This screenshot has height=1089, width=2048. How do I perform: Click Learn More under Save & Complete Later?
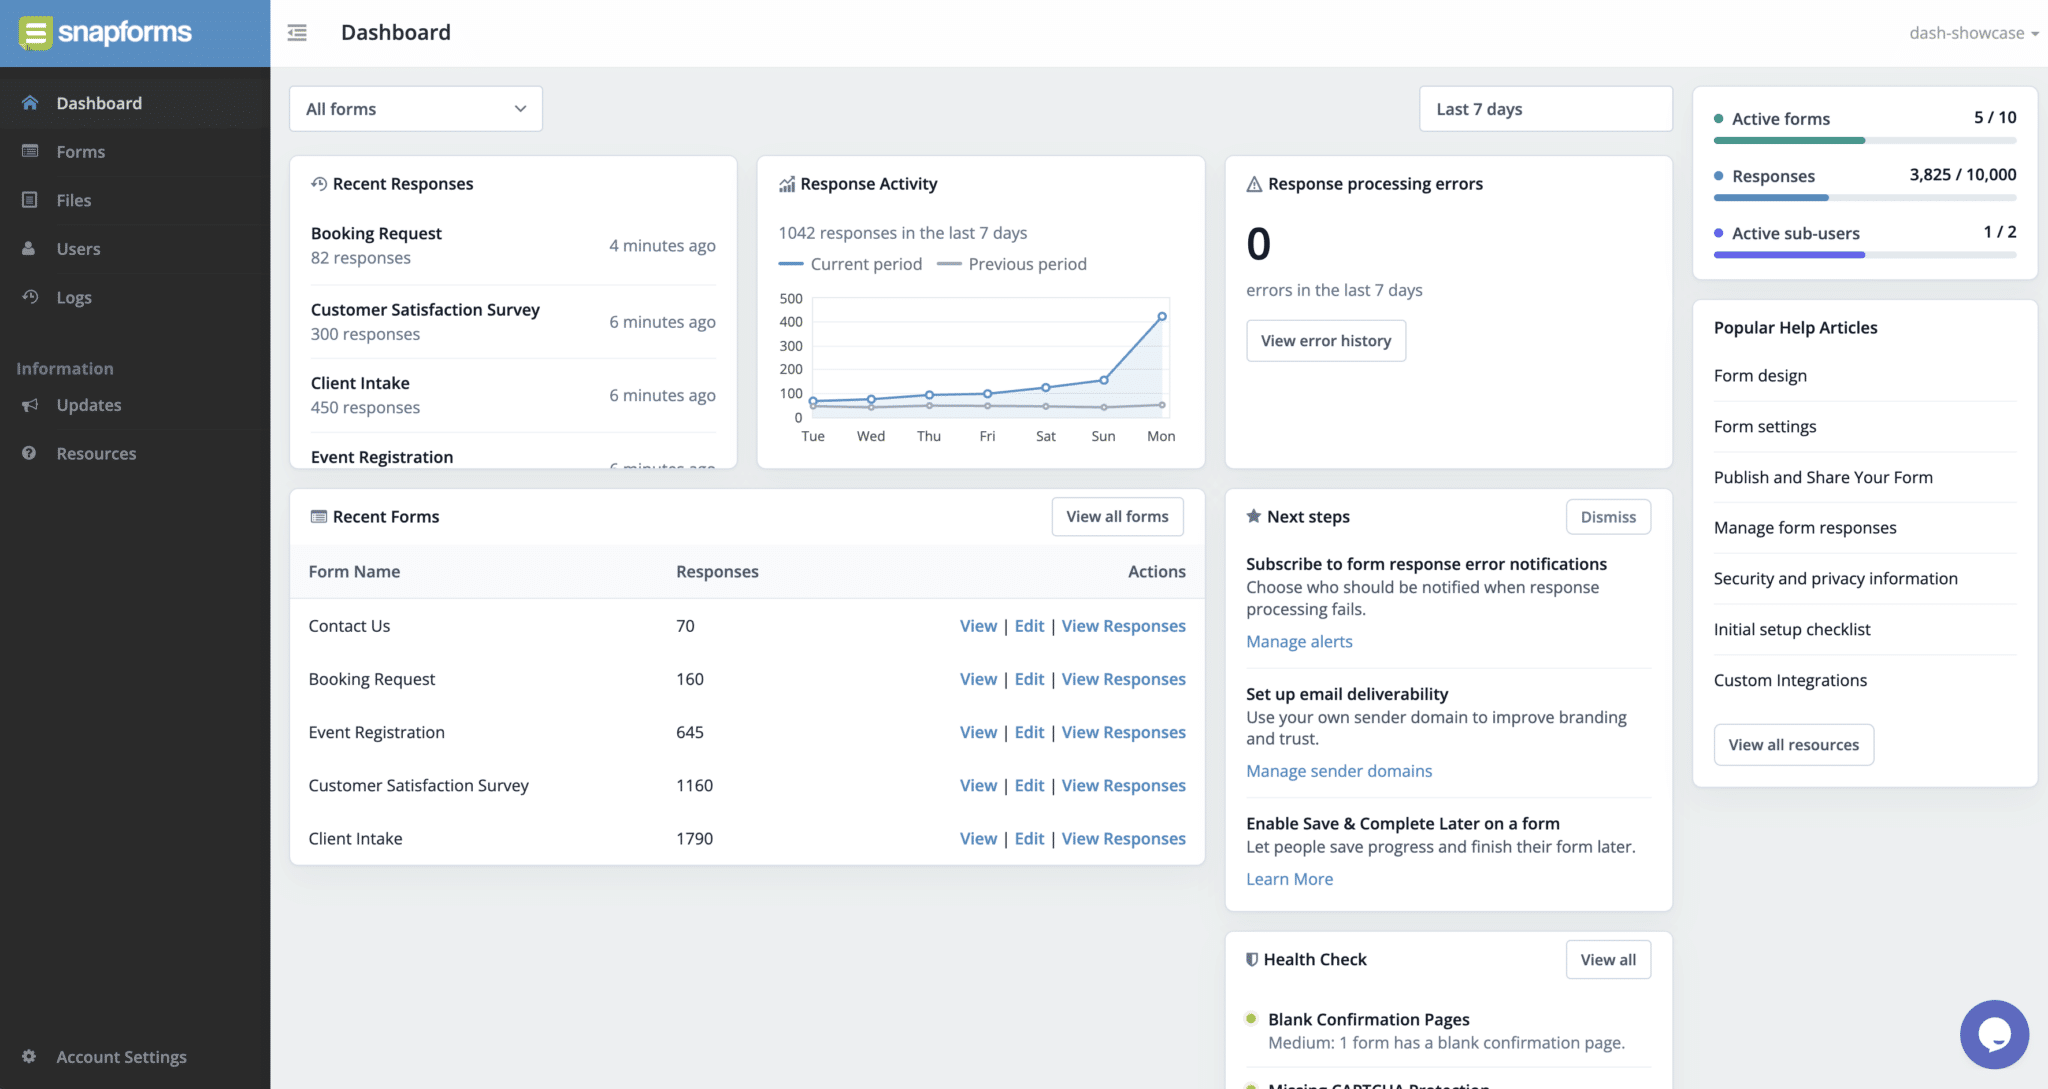coord(1289,879)
